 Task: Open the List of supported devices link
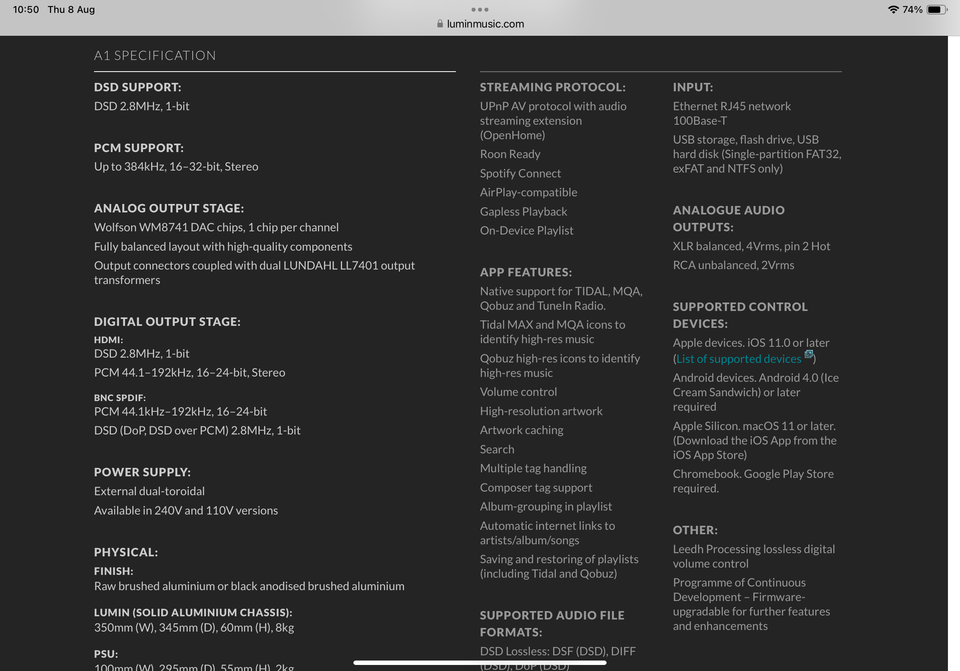[x=738, y=359]
